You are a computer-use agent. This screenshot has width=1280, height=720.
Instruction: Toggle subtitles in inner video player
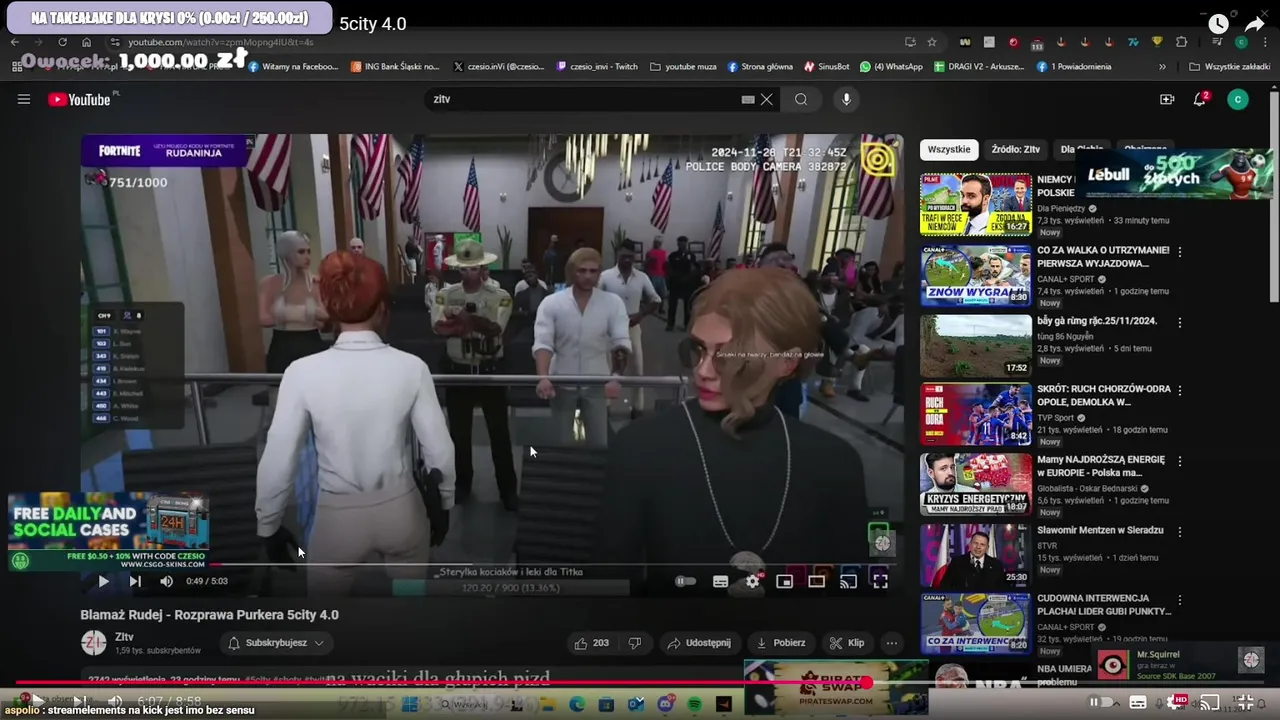(x=720, y=581)
